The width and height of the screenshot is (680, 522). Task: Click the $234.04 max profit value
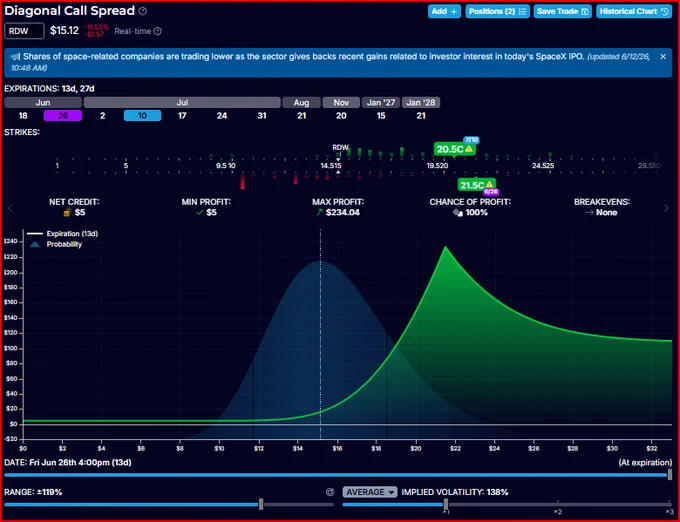pos(343,212)
